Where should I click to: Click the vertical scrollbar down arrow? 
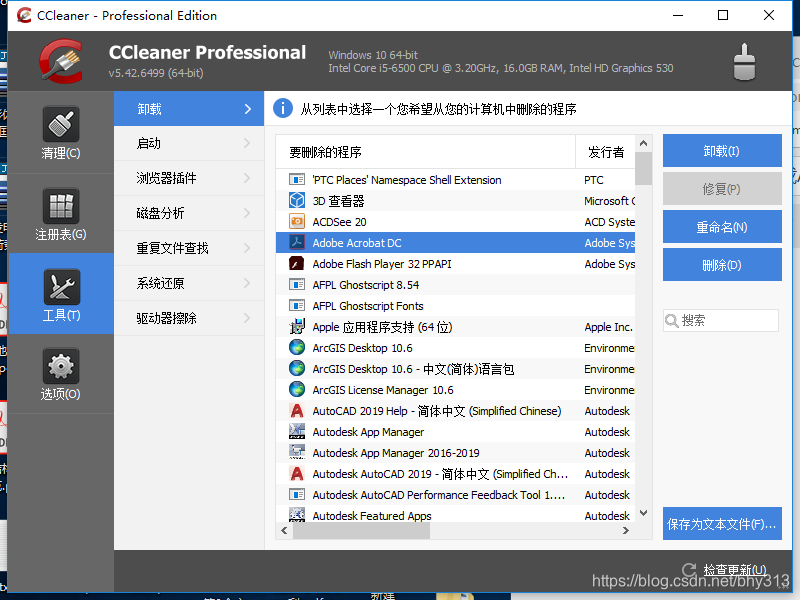pyautogui.click(x=643, y=513)
